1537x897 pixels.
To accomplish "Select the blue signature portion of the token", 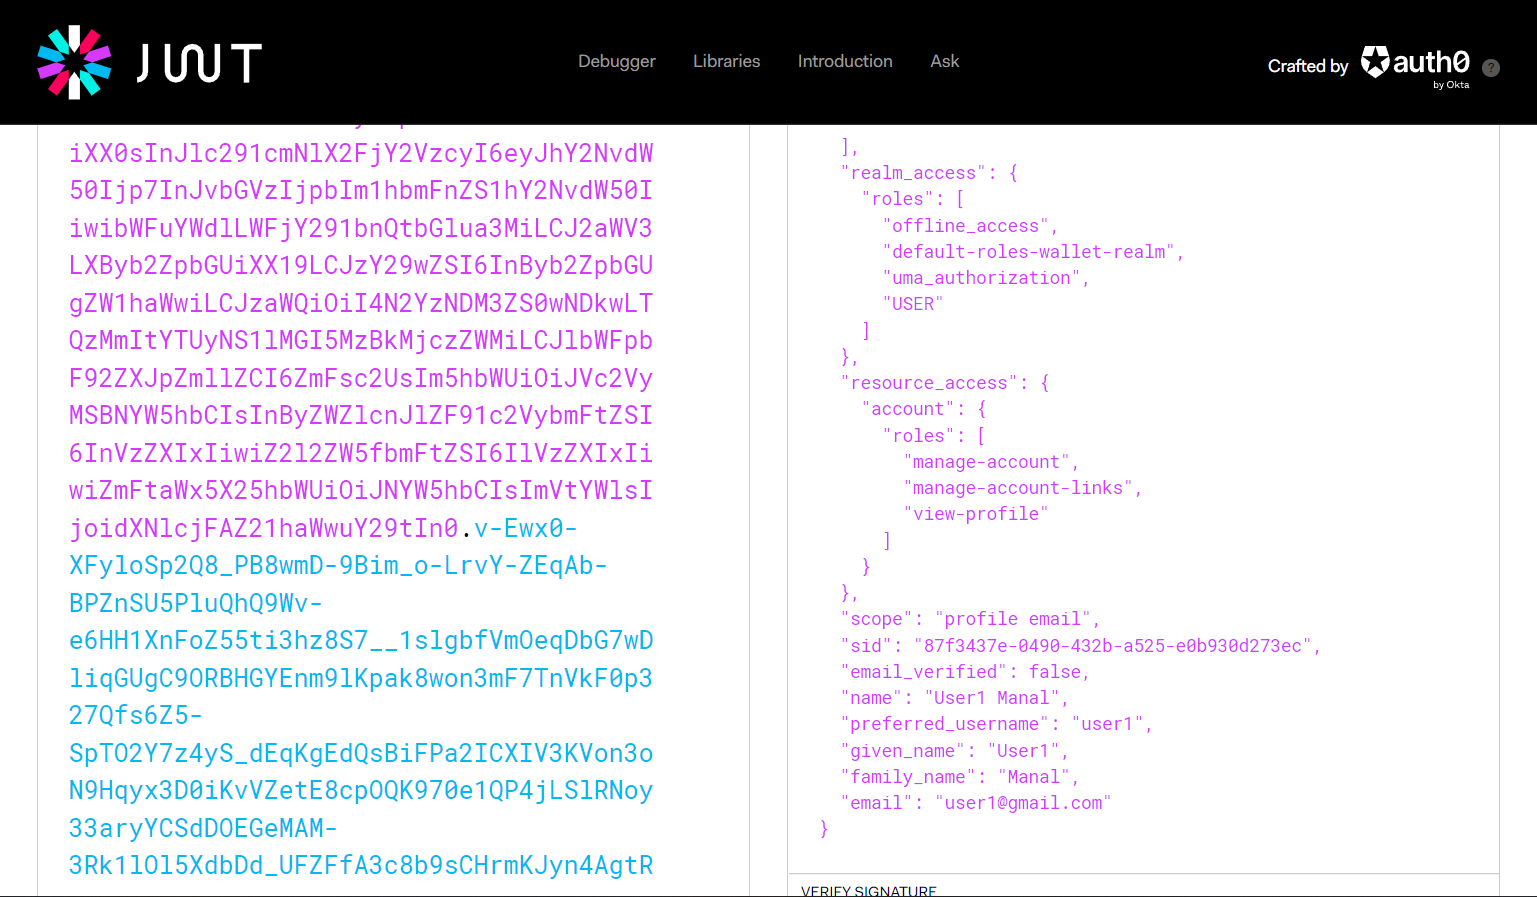I will 360,700.
